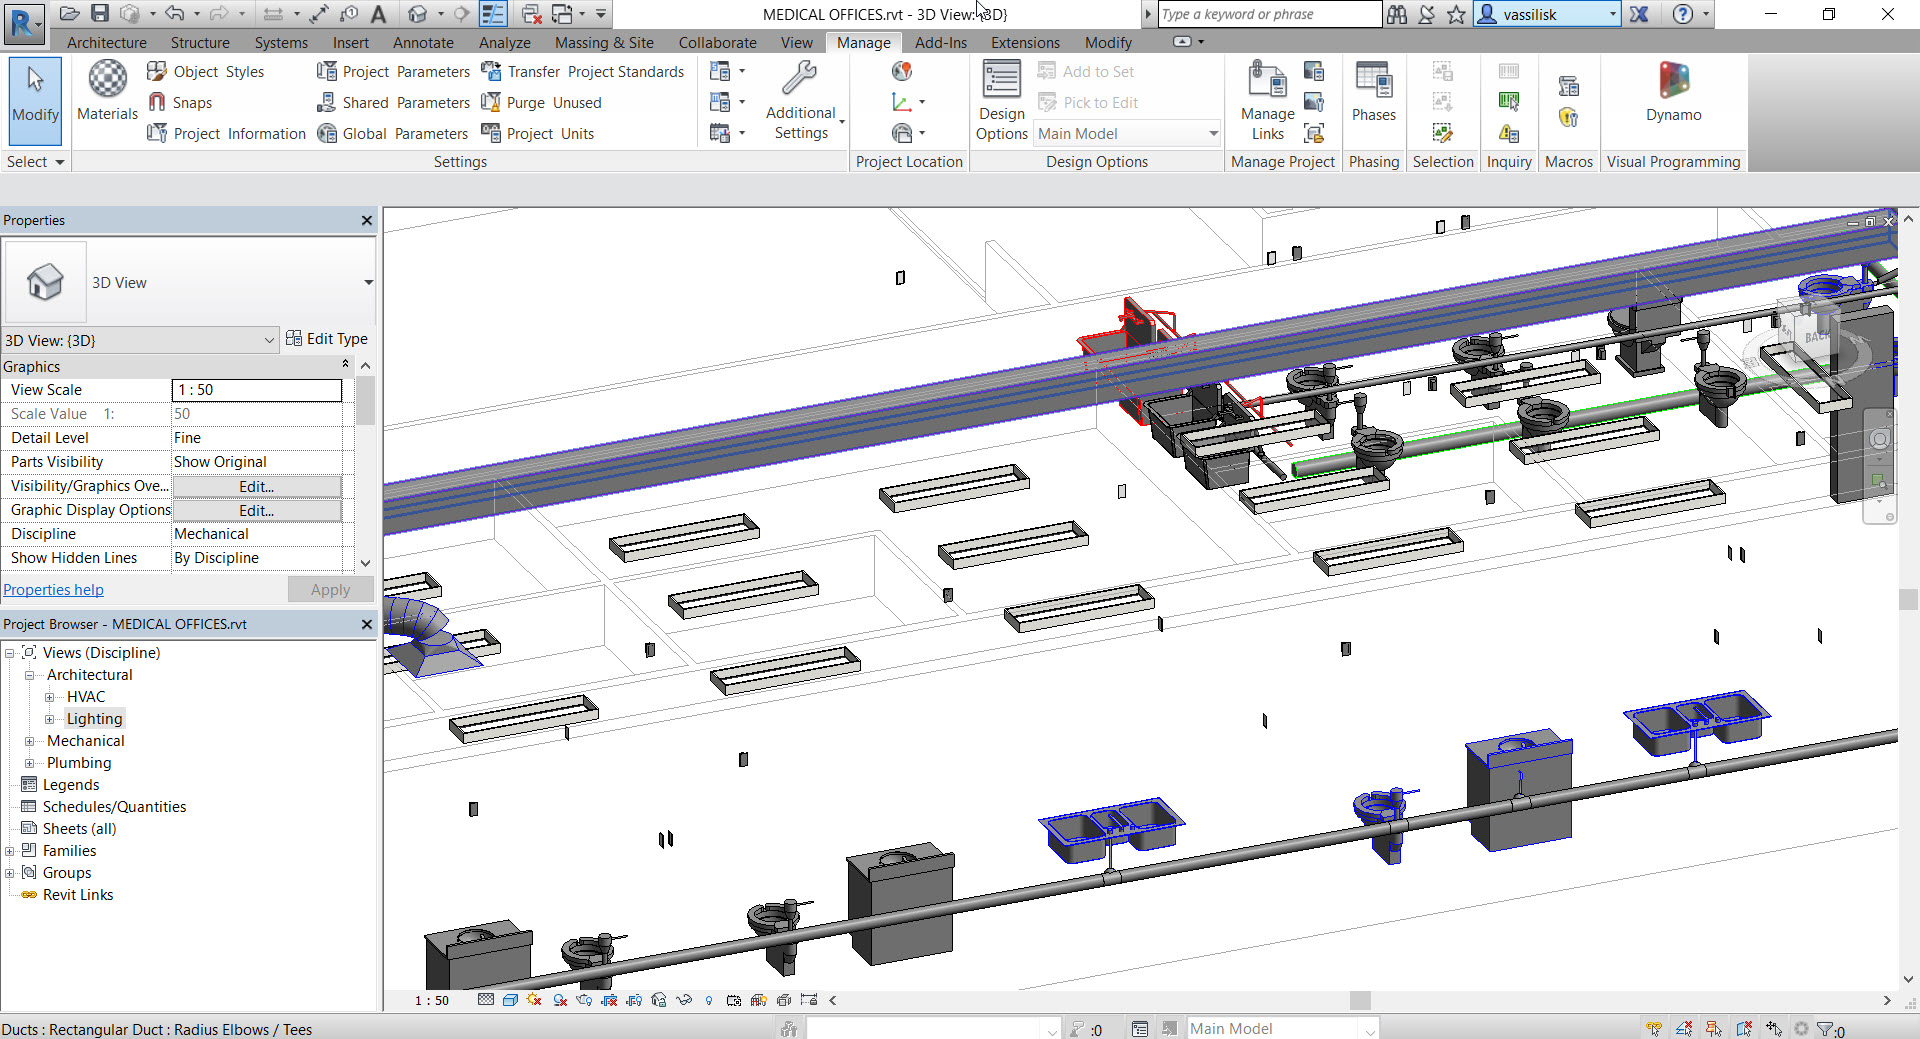Image resolution: width=1920 pixels, height=1039 pixels.
Task: Click Edit for Visibility/Graphics Overrides
Action: click(257, 486)
